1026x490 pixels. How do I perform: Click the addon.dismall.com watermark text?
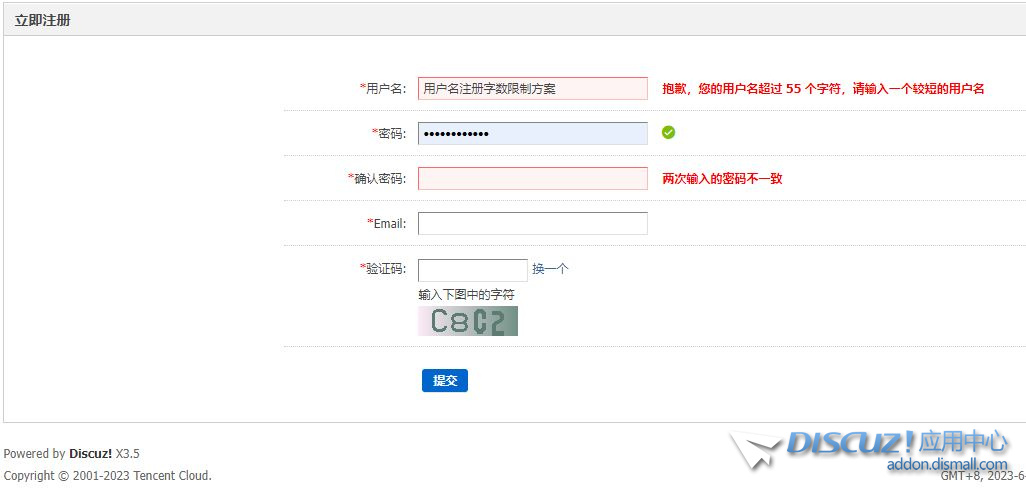tap(946, 464)
